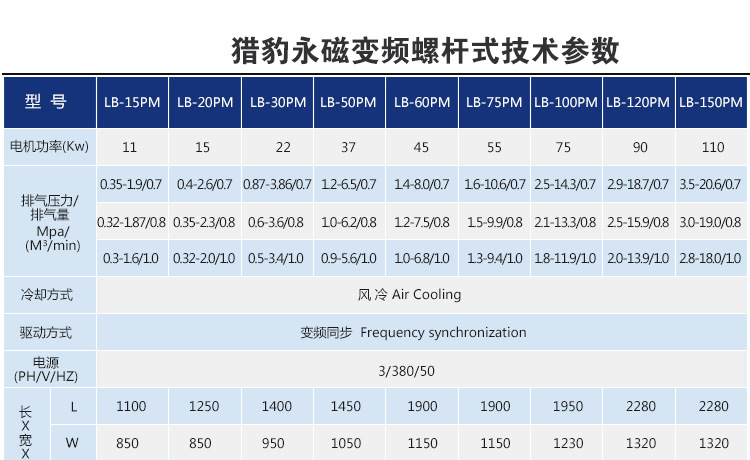Click the W width row label
This screenshot has width=750, height=460.
point(72,443)
